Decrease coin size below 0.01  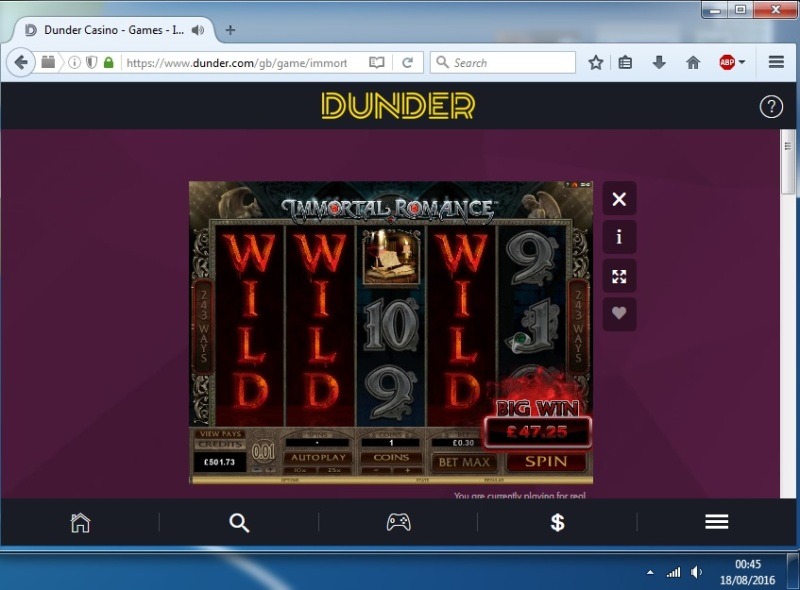pos(257,470)
